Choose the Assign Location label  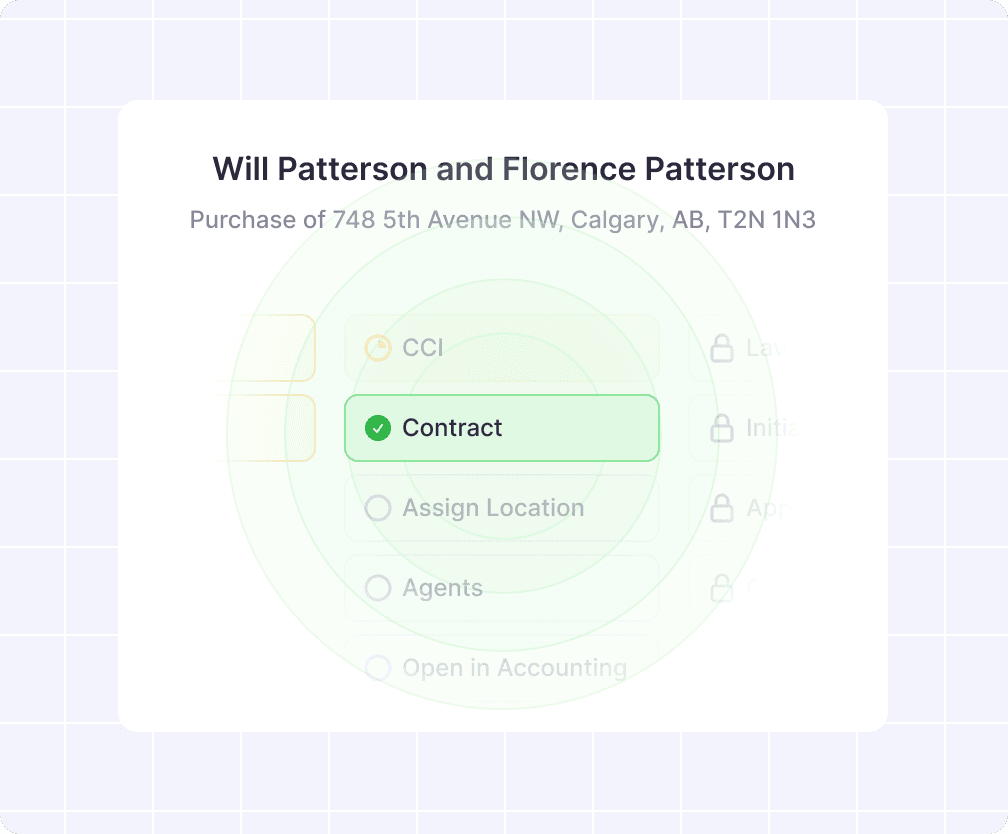point(493,508)
